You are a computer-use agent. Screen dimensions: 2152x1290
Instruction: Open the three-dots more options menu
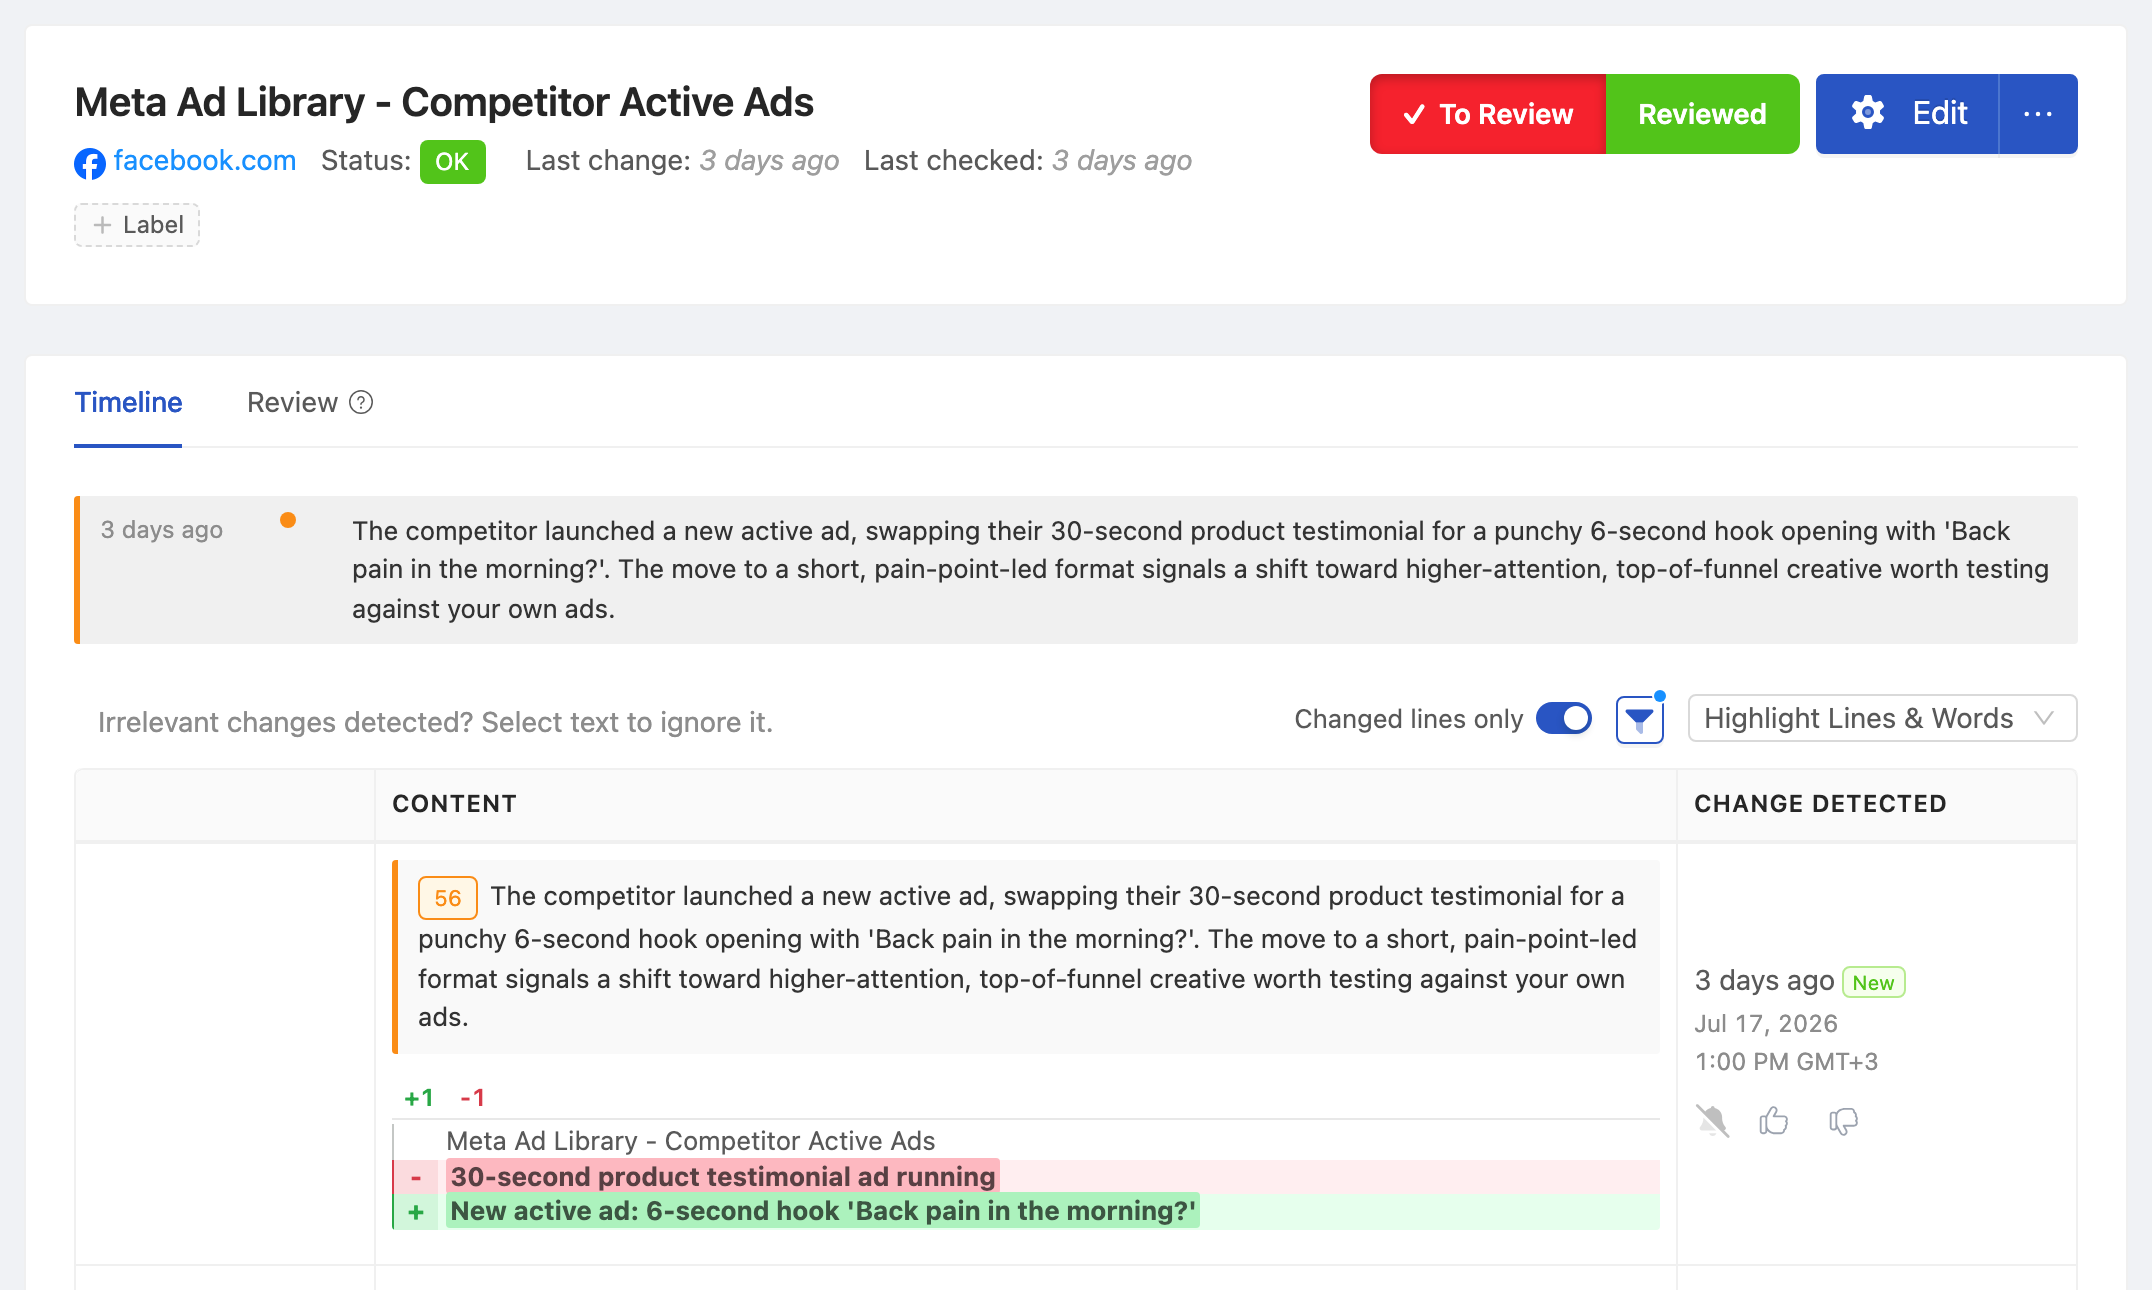coord(2038,114)
